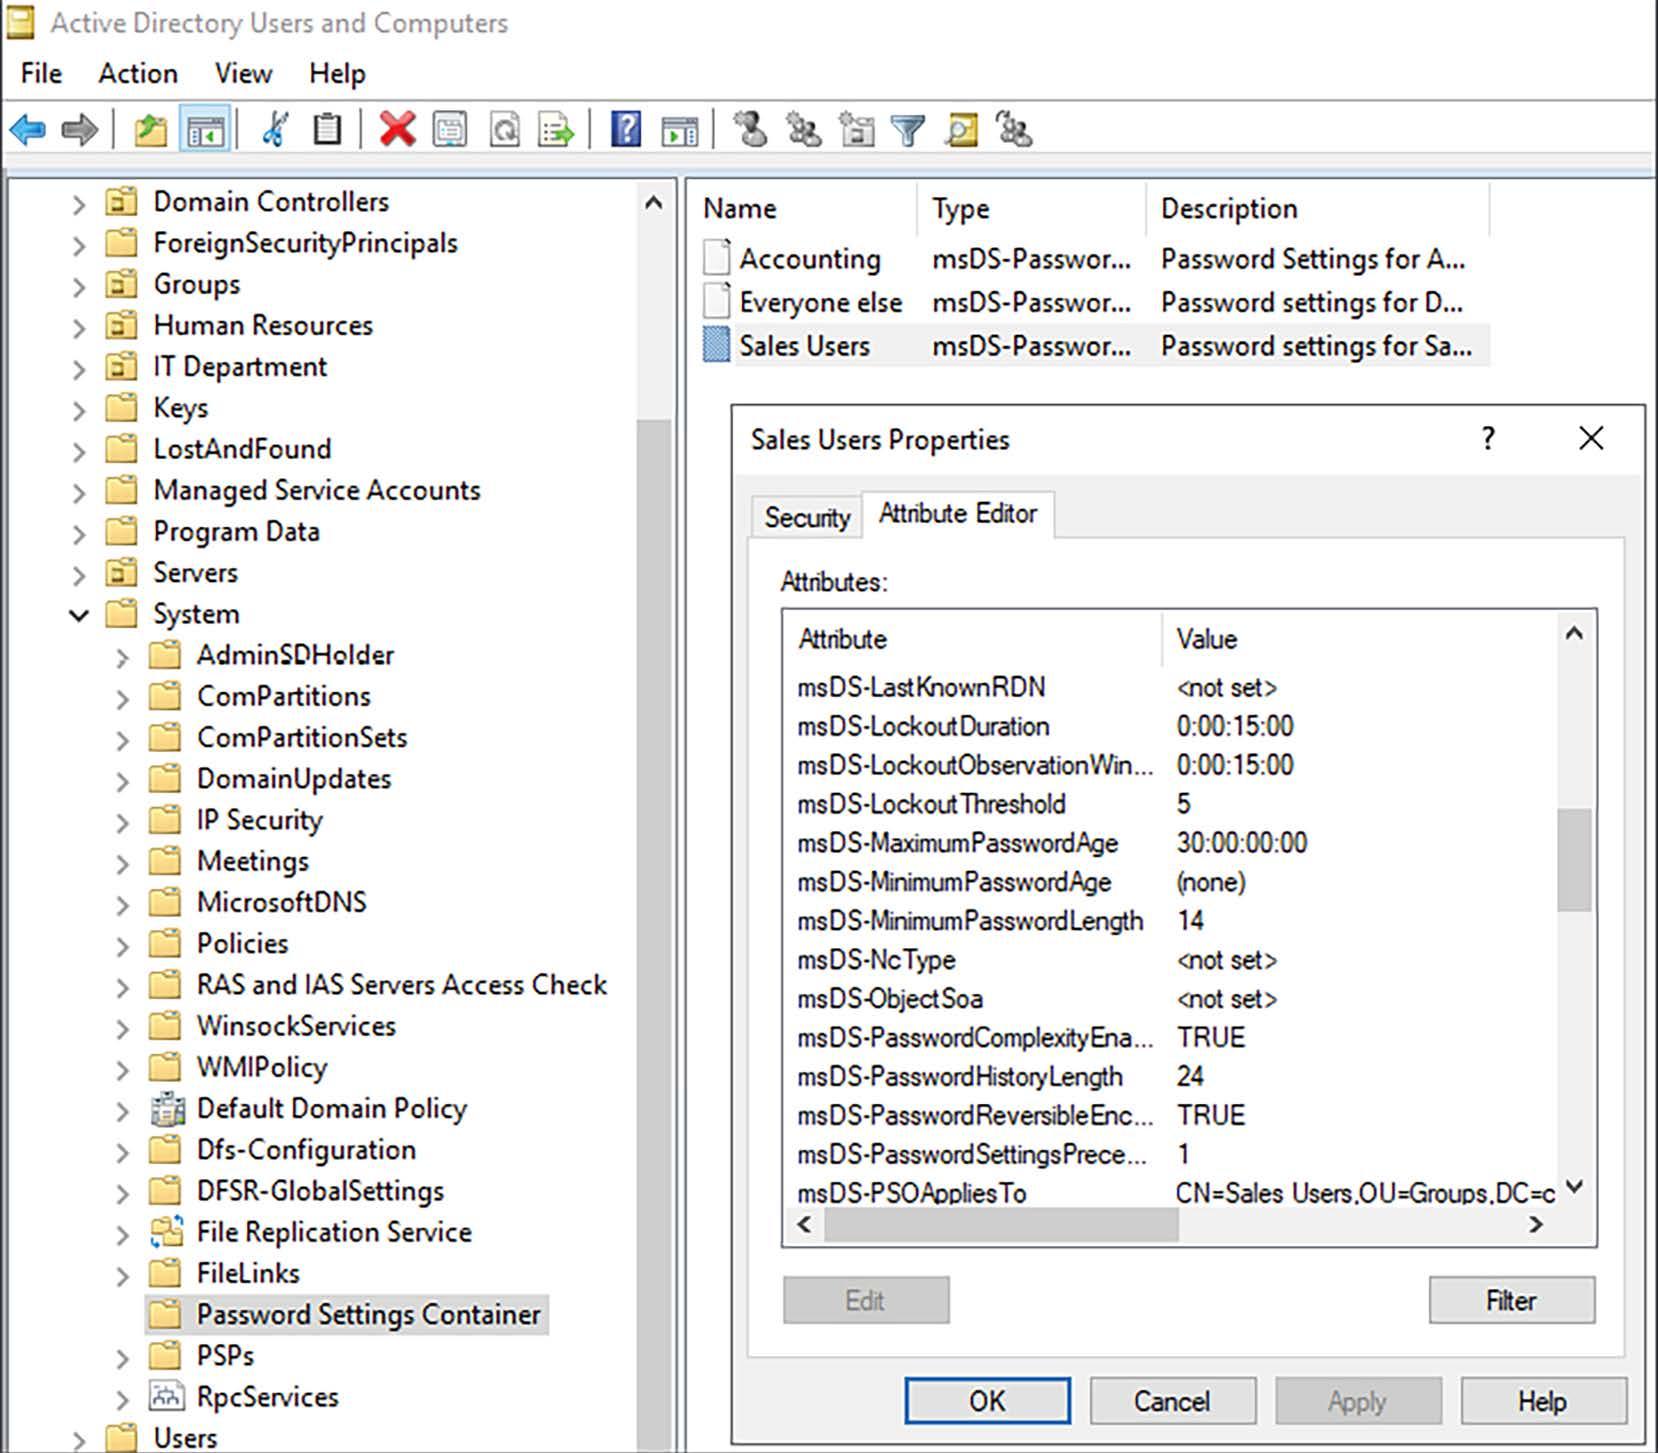This screenshot has height=1453, width=1658.
Task: Open the Help menu
Action: [337, 73]
